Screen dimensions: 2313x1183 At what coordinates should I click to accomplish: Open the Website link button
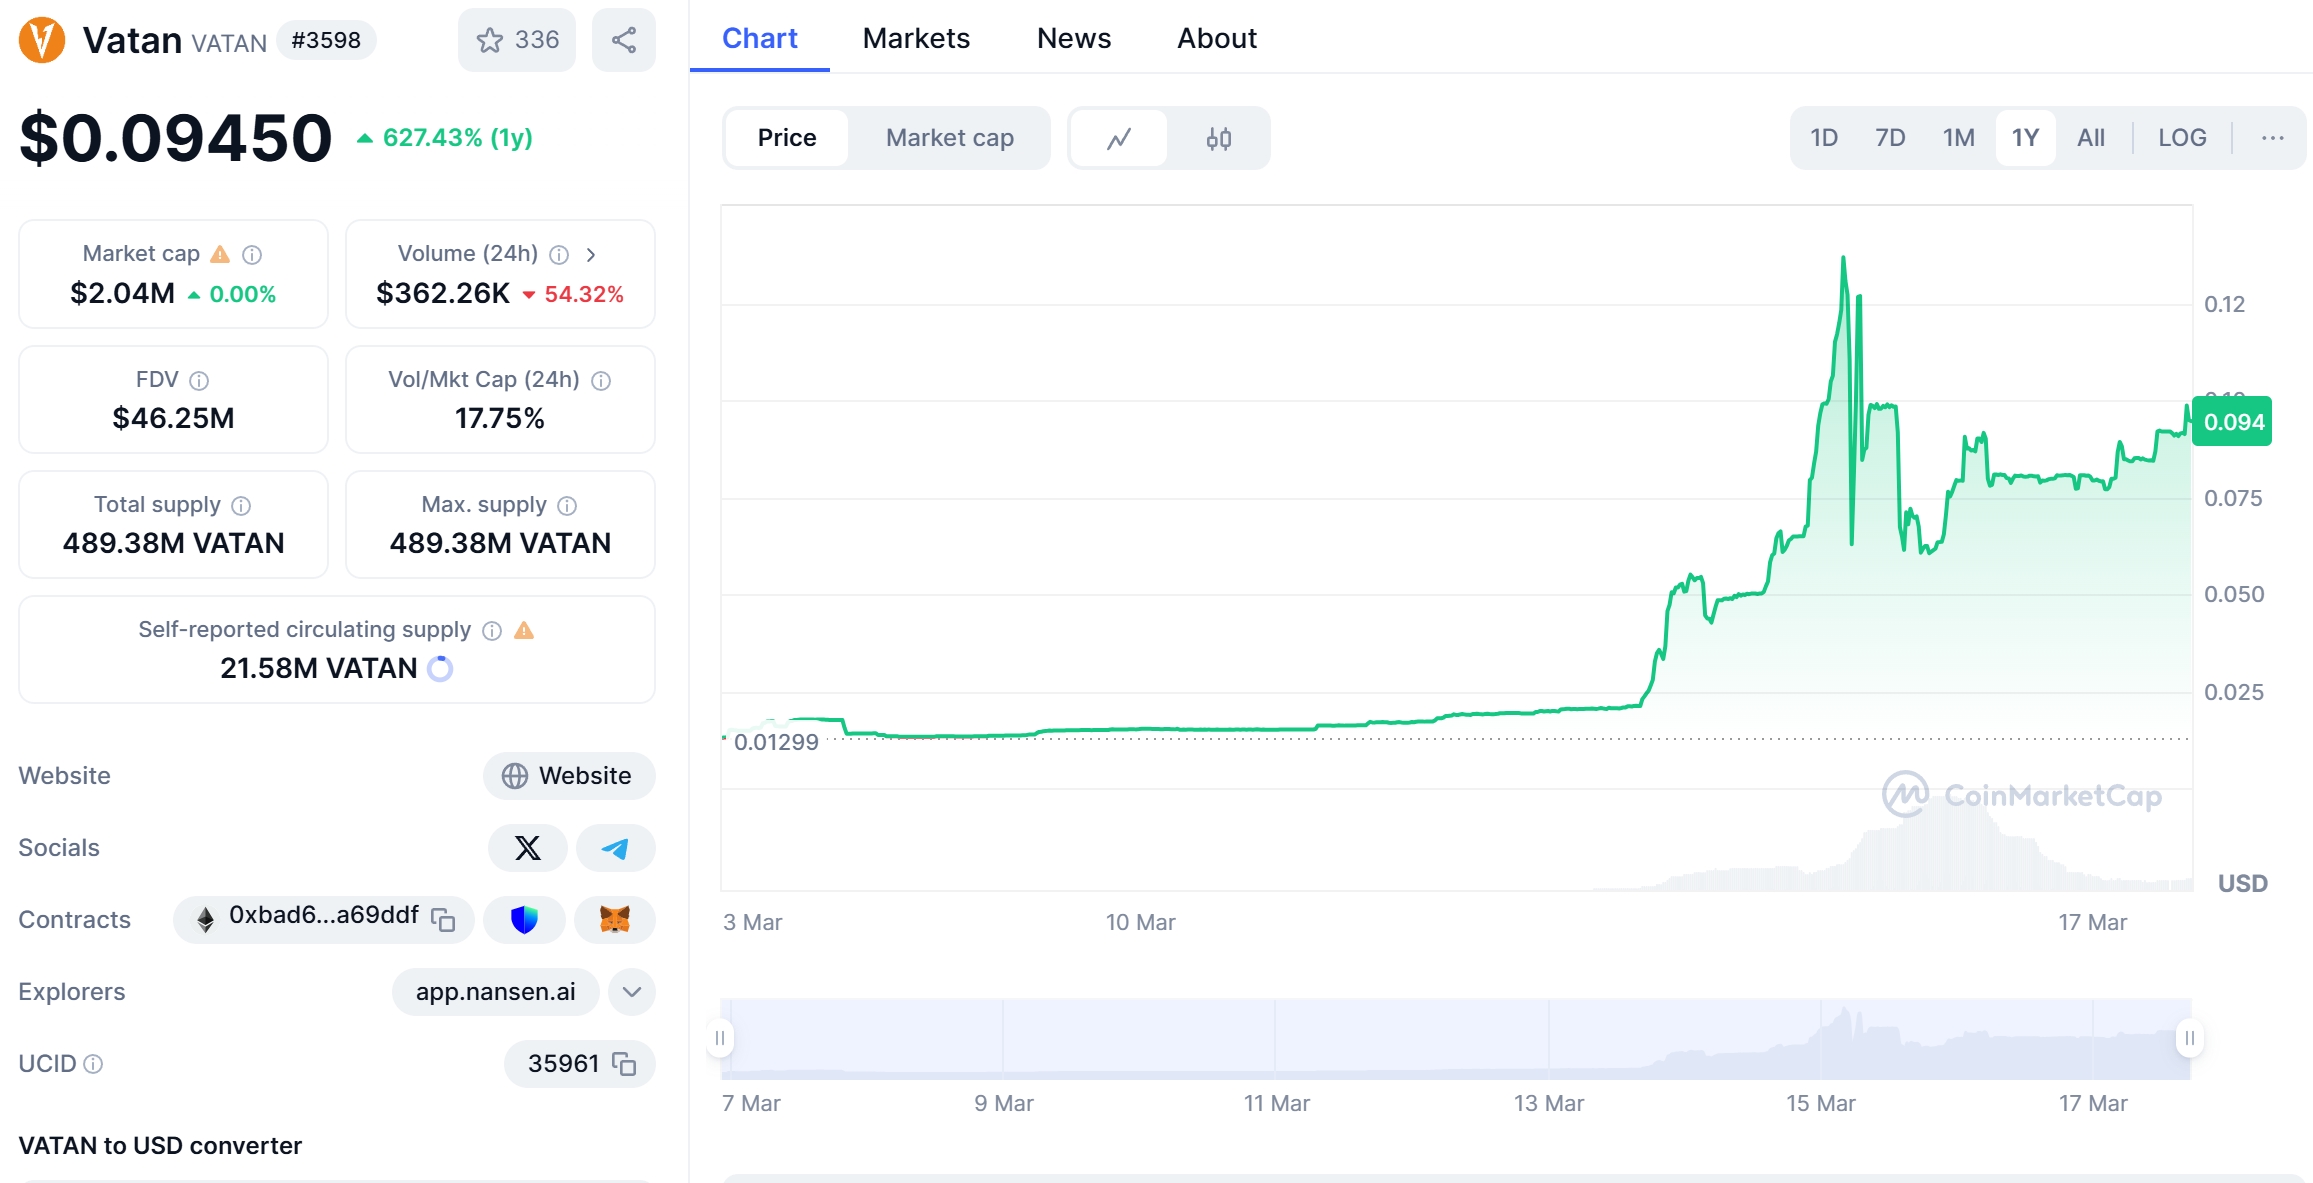click(569, 776)
